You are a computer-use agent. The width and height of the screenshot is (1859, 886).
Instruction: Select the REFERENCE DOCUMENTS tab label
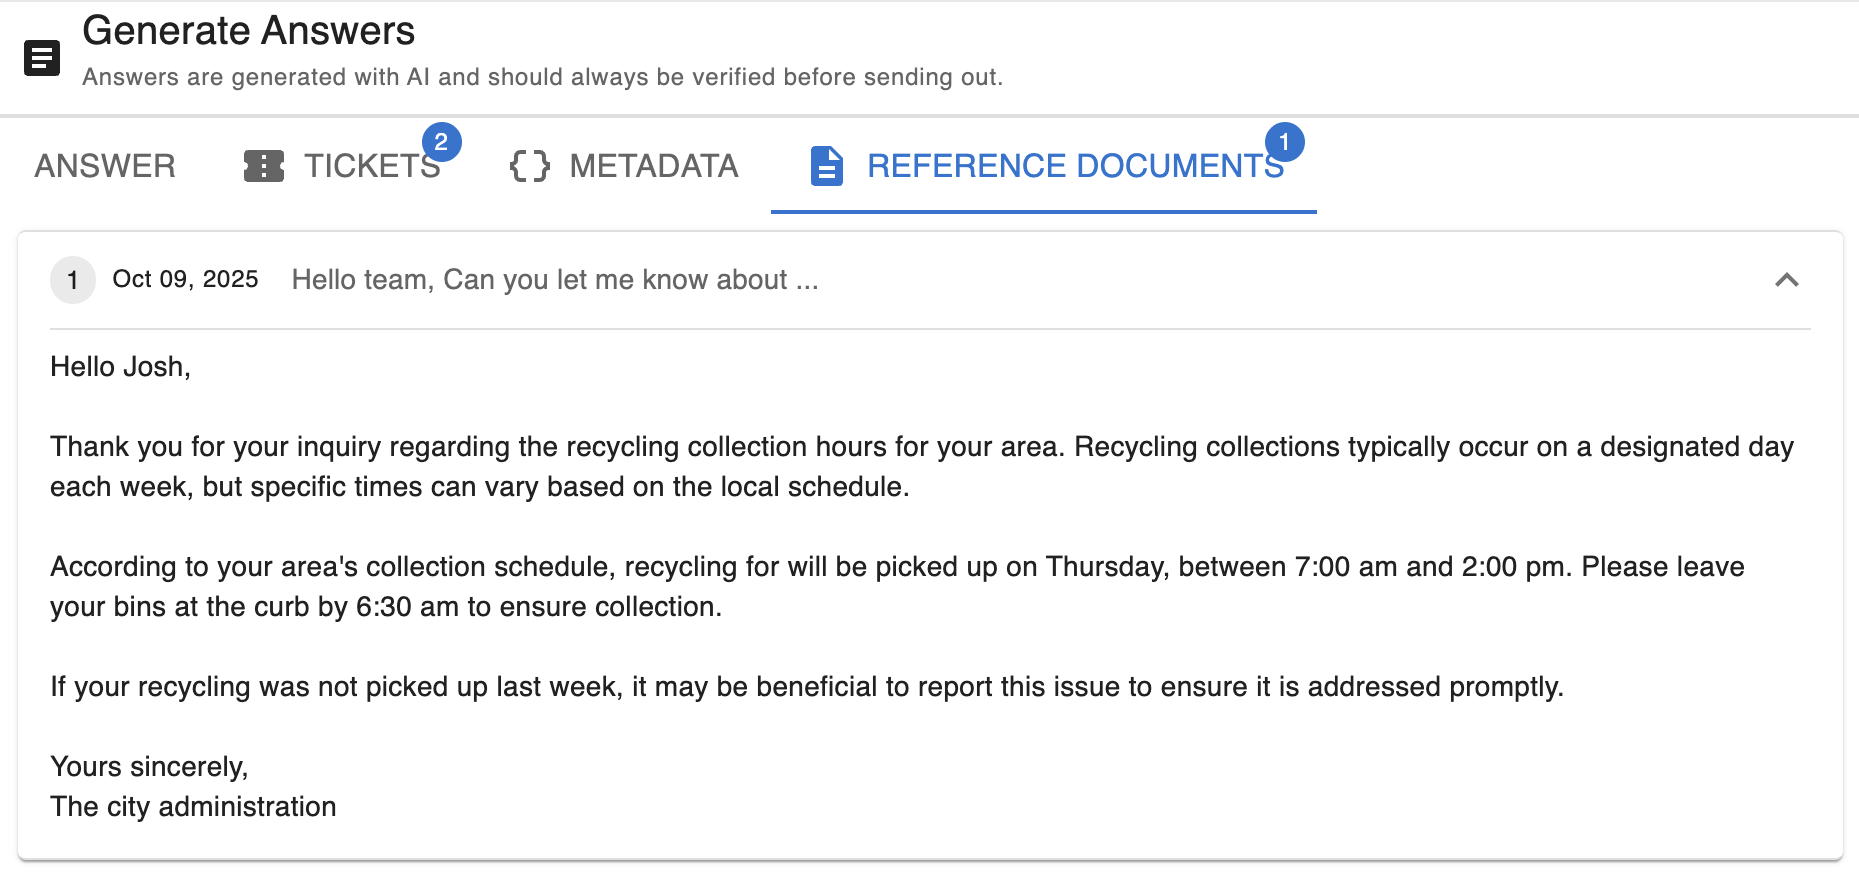click(1075, 166)
